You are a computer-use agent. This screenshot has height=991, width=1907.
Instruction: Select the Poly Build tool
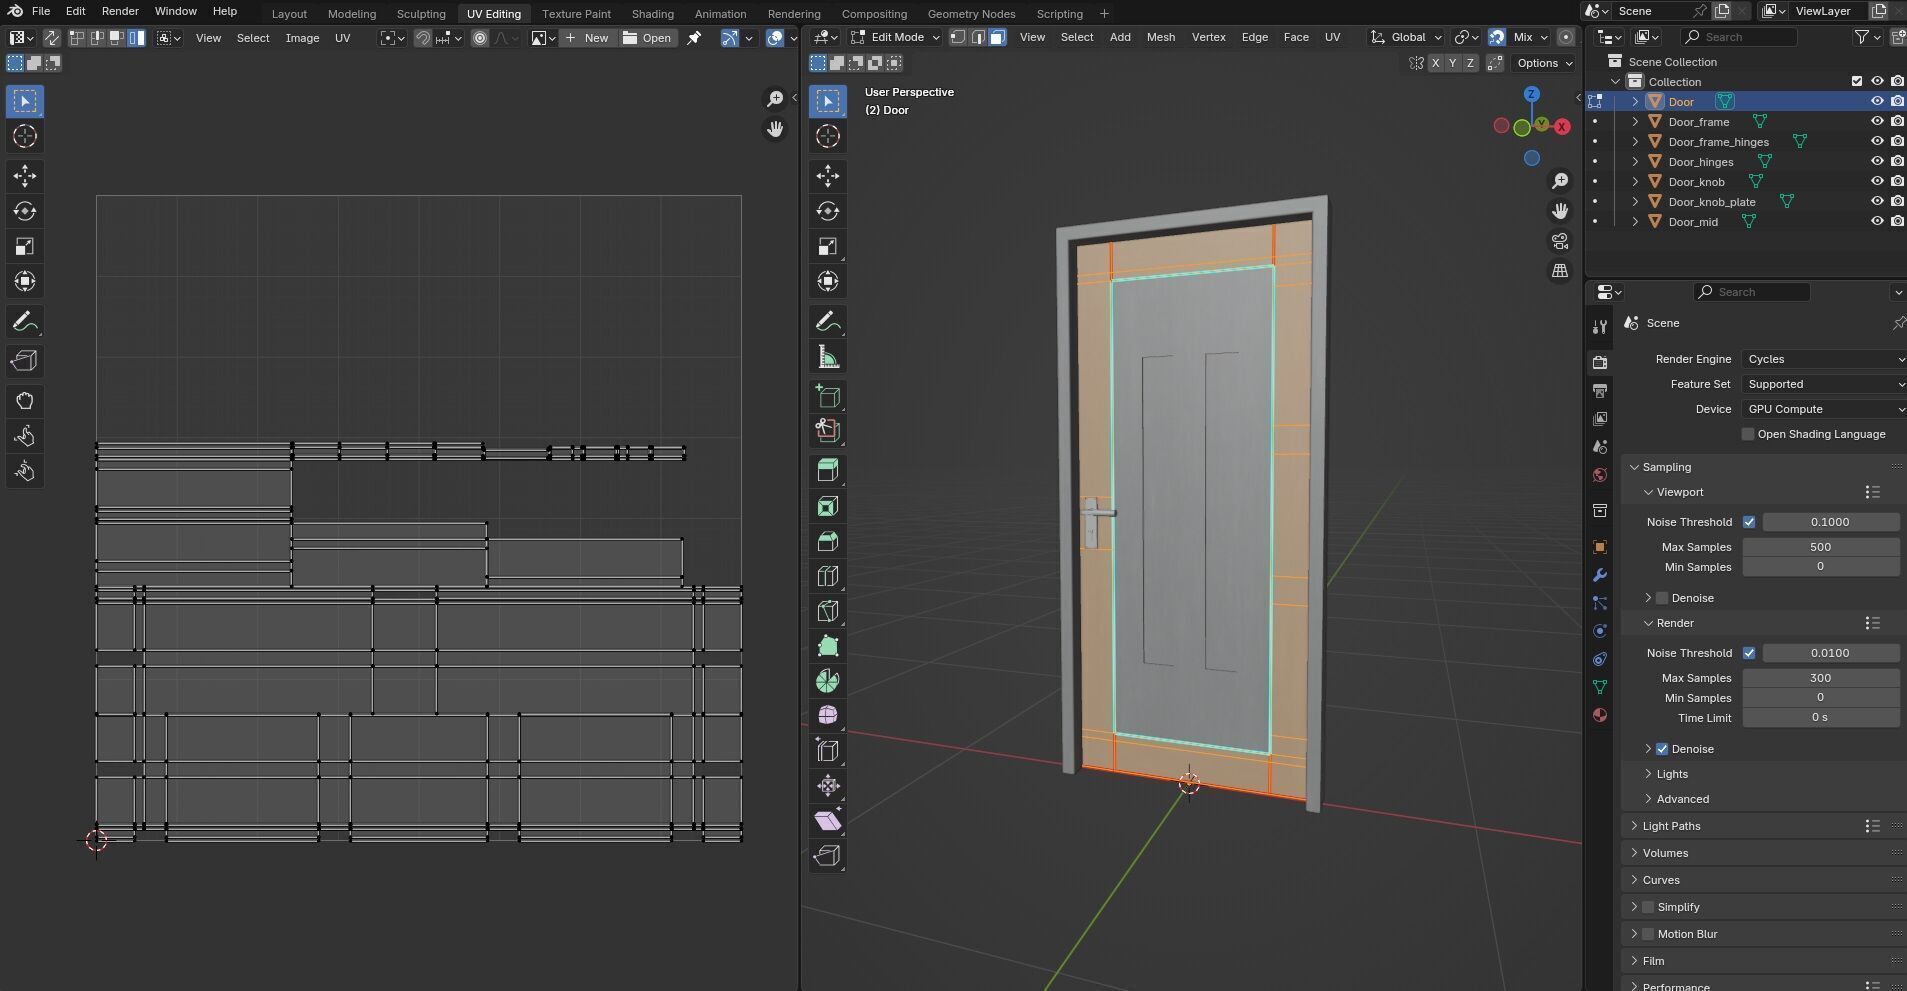click(827, 646)
